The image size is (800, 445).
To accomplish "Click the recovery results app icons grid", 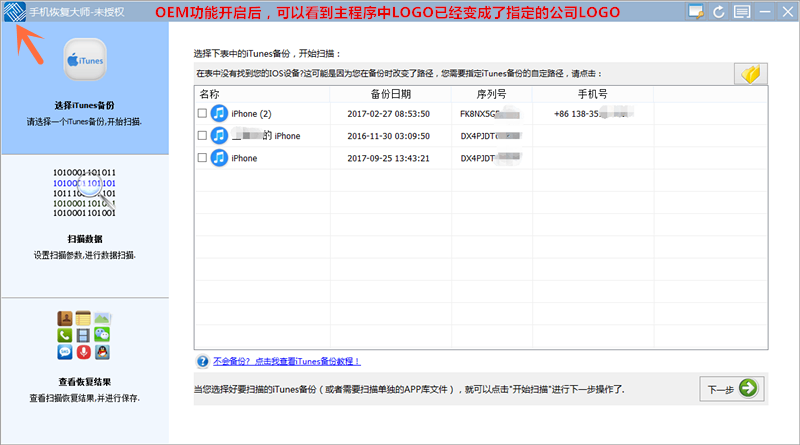I will click(x=84, y=335).
